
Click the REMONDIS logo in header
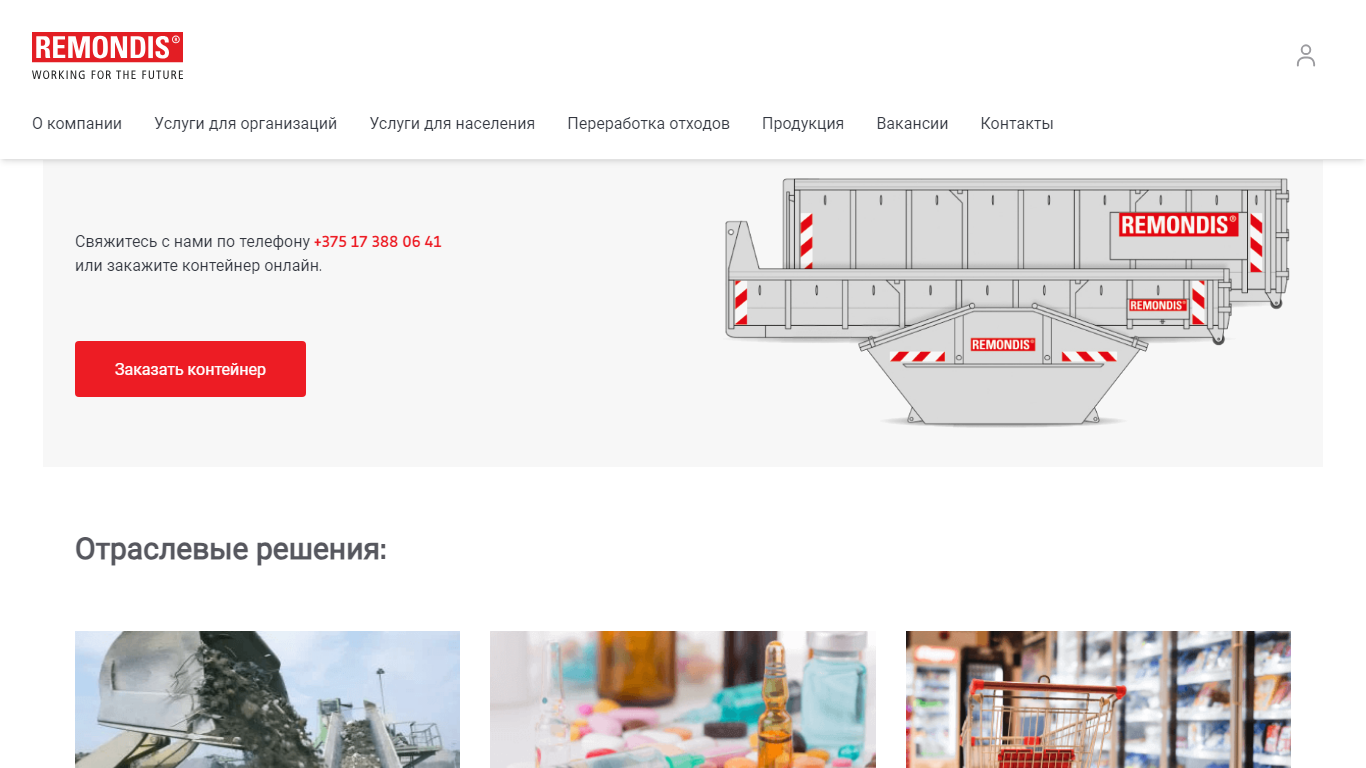click(108, 56)
